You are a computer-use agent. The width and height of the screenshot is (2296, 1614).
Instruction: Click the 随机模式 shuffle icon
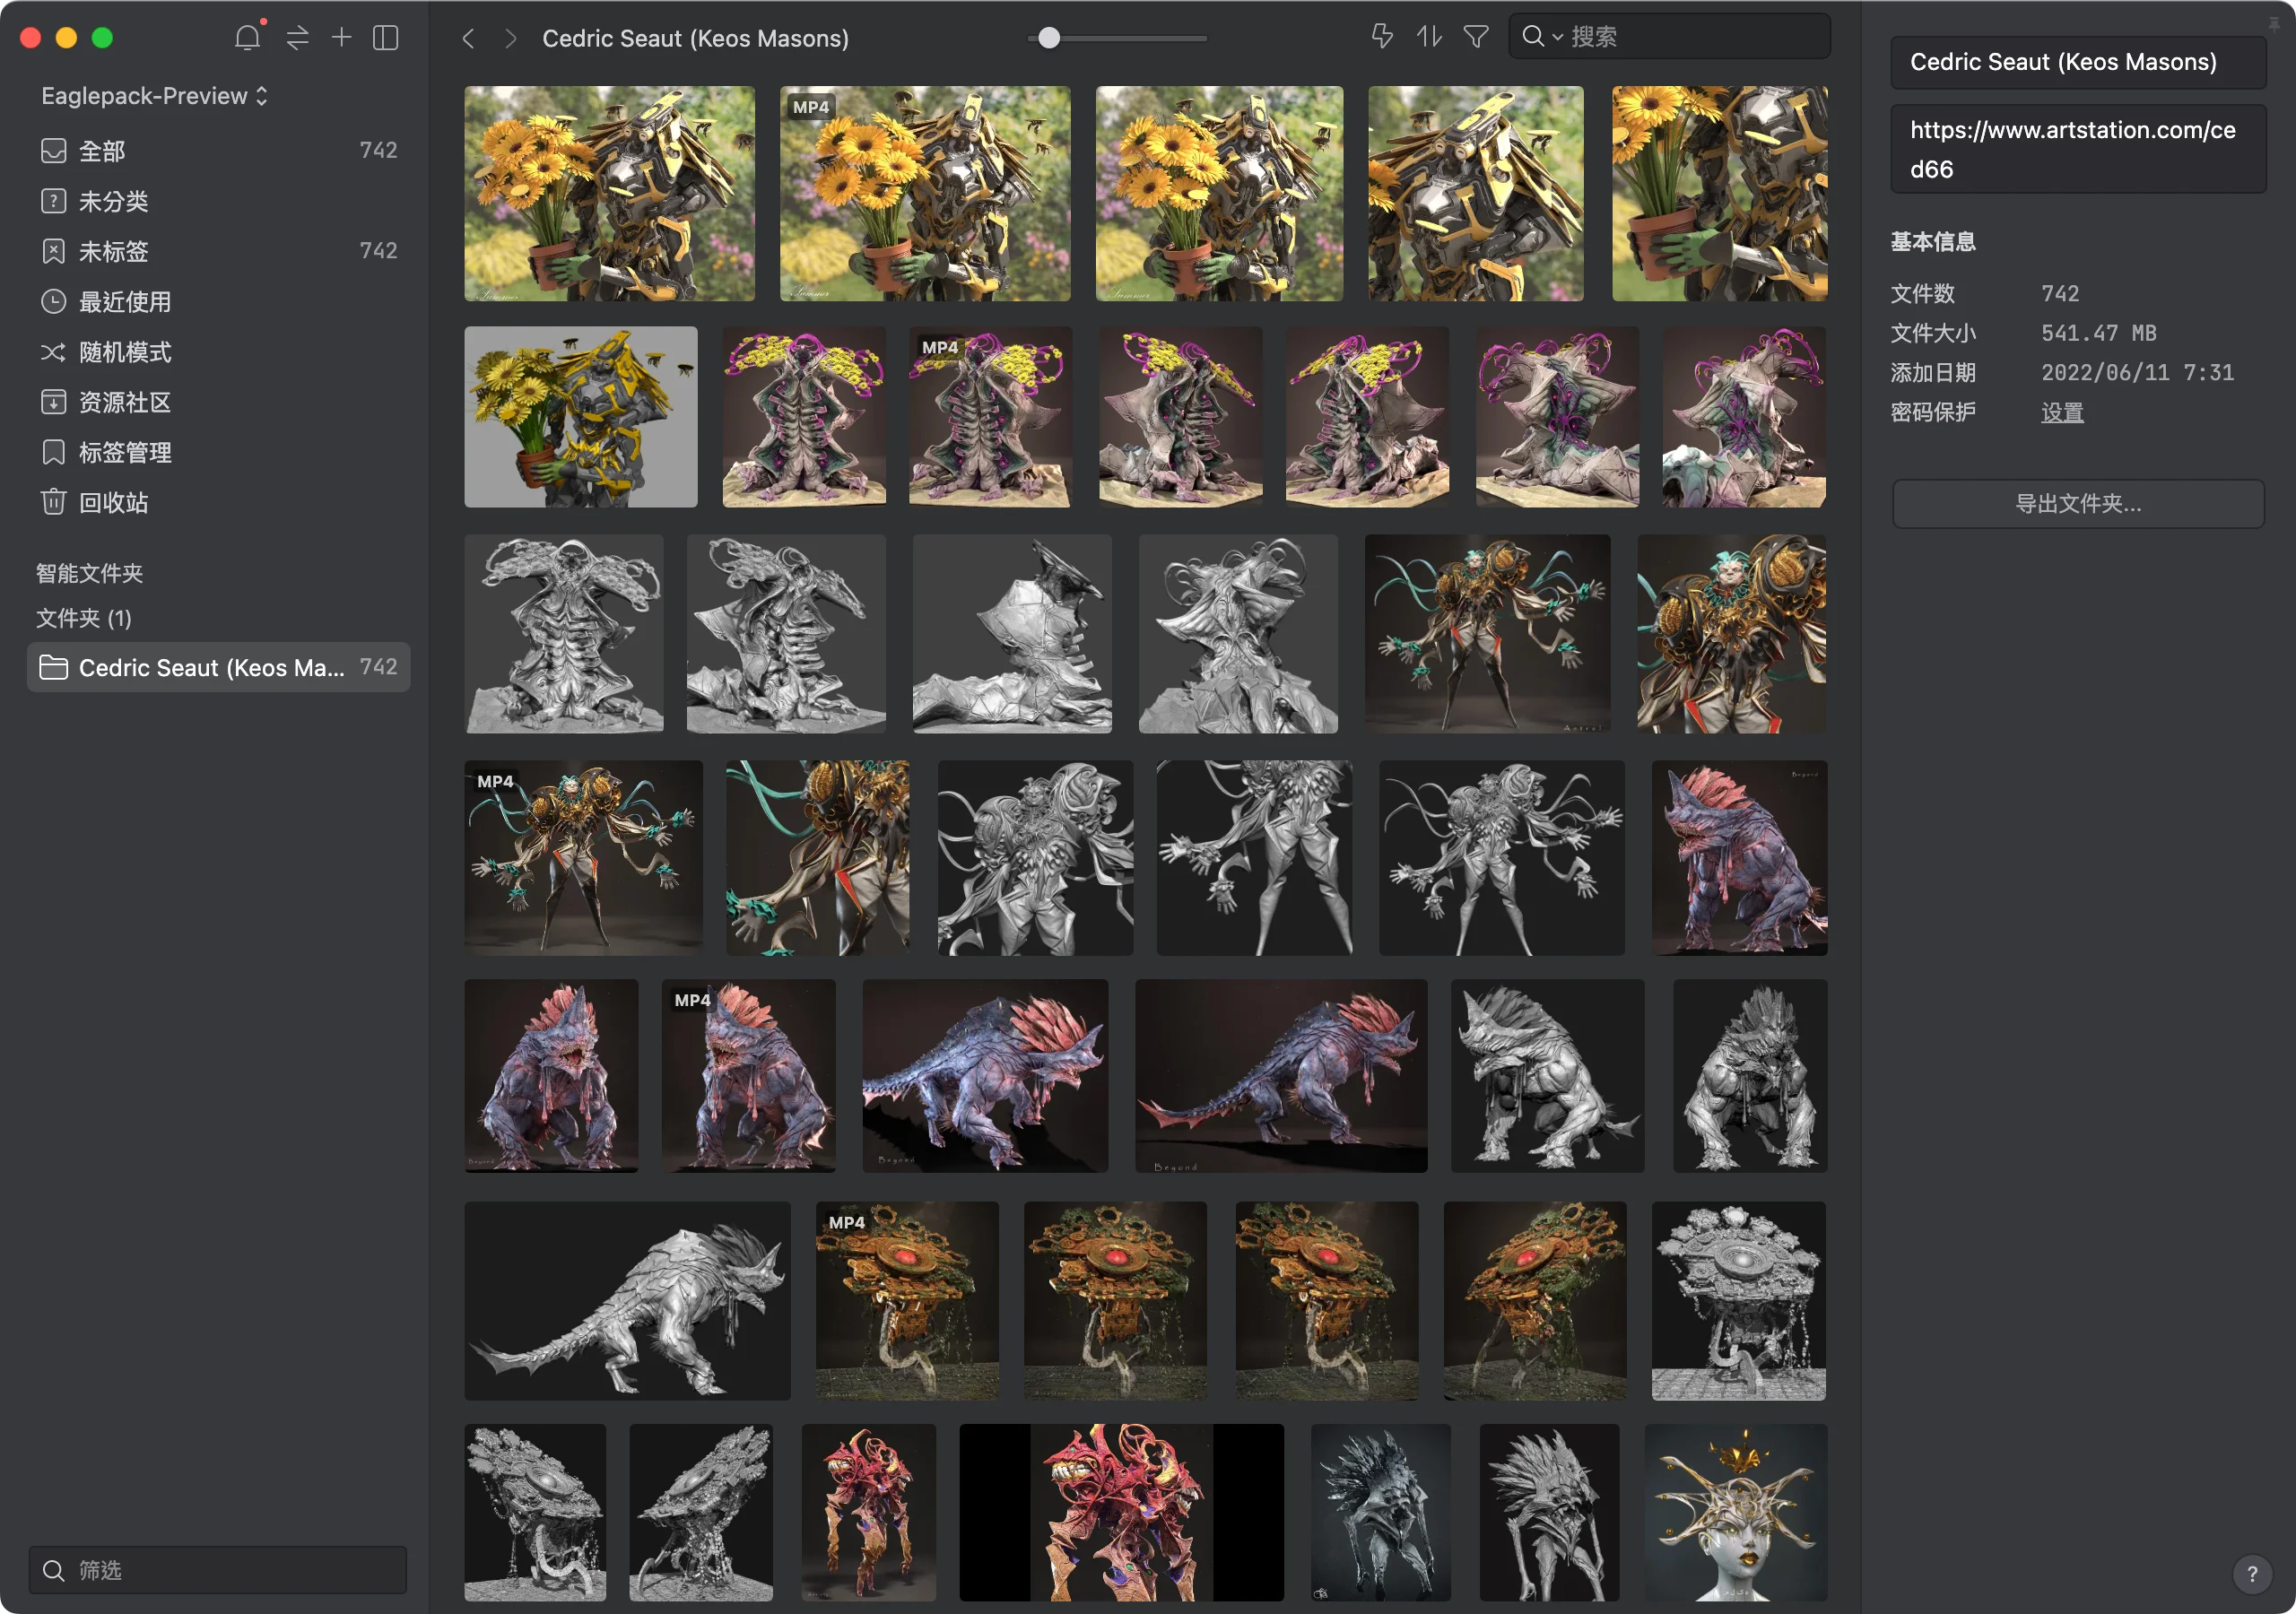point(53,352)
